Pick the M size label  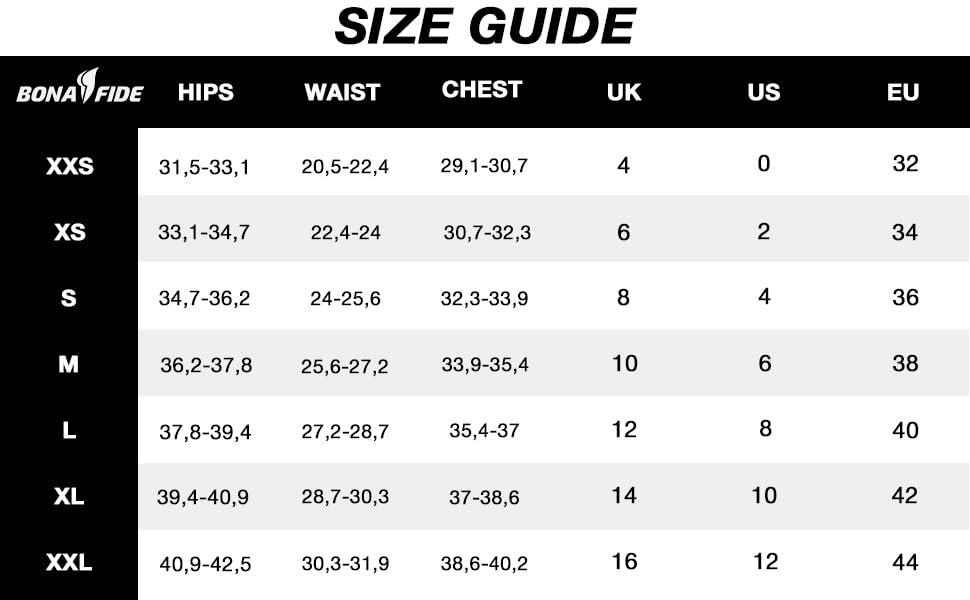click(68, 365)
